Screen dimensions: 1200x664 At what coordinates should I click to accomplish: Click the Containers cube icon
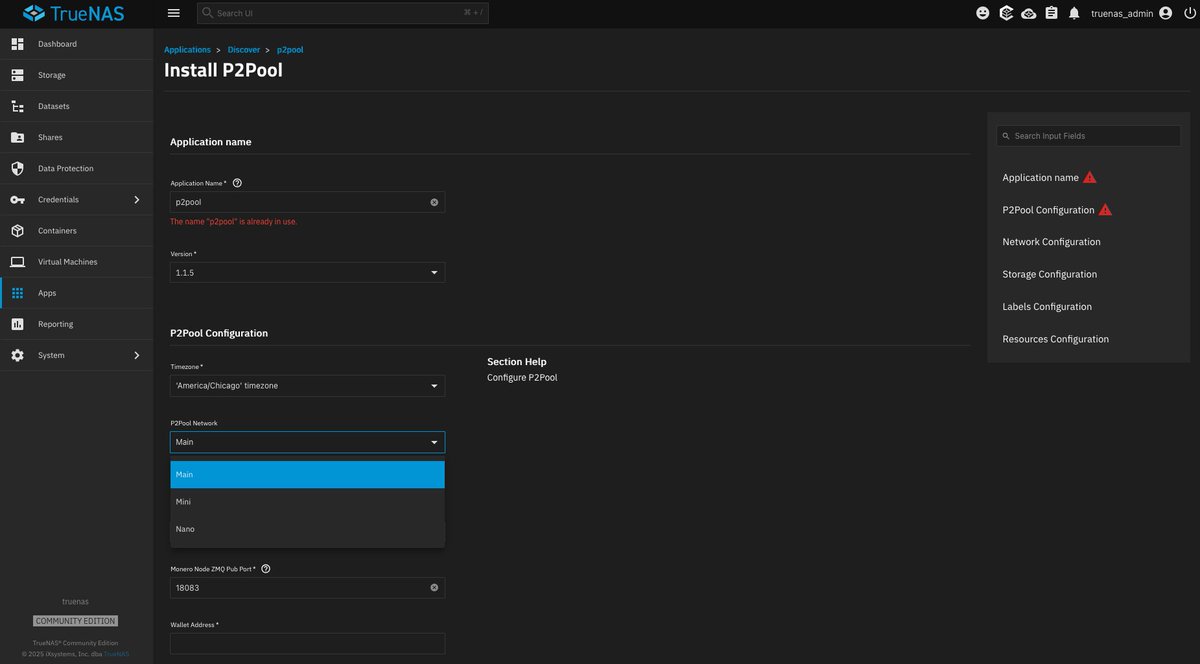tap(17, 230)
